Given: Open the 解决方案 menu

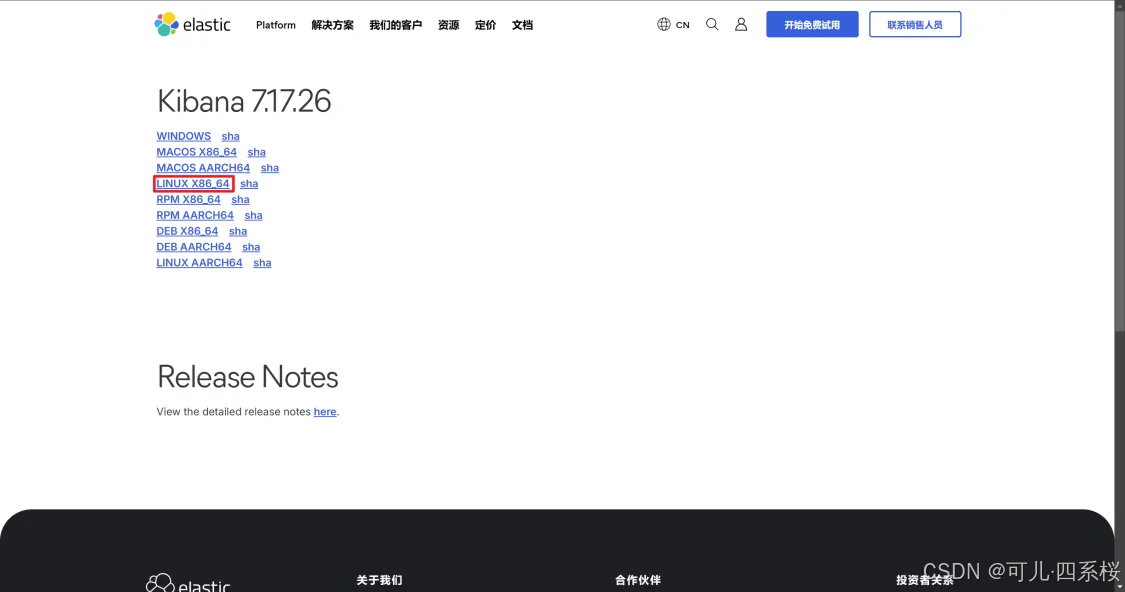Looking at the screenshot, I should (332, 25).
